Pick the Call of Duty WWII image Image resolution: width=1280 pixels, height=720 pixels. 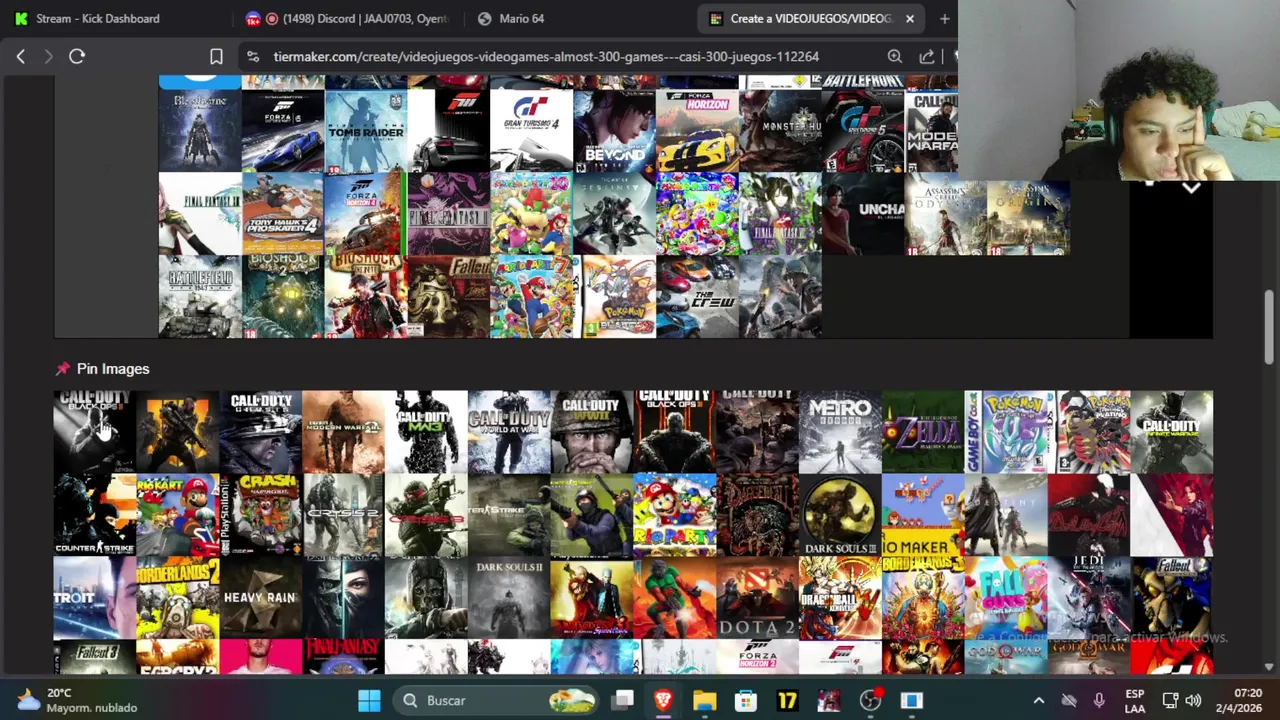tap(592, 432)
